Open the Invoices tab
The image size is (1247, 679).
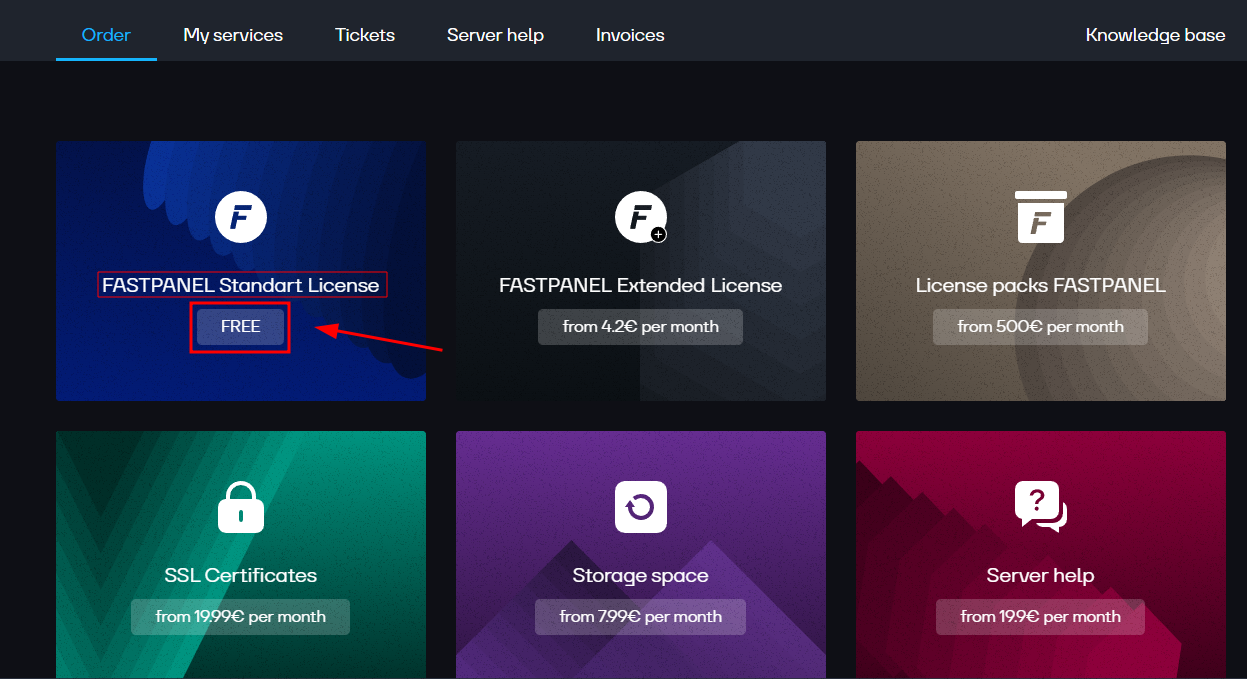pos(630,35)
